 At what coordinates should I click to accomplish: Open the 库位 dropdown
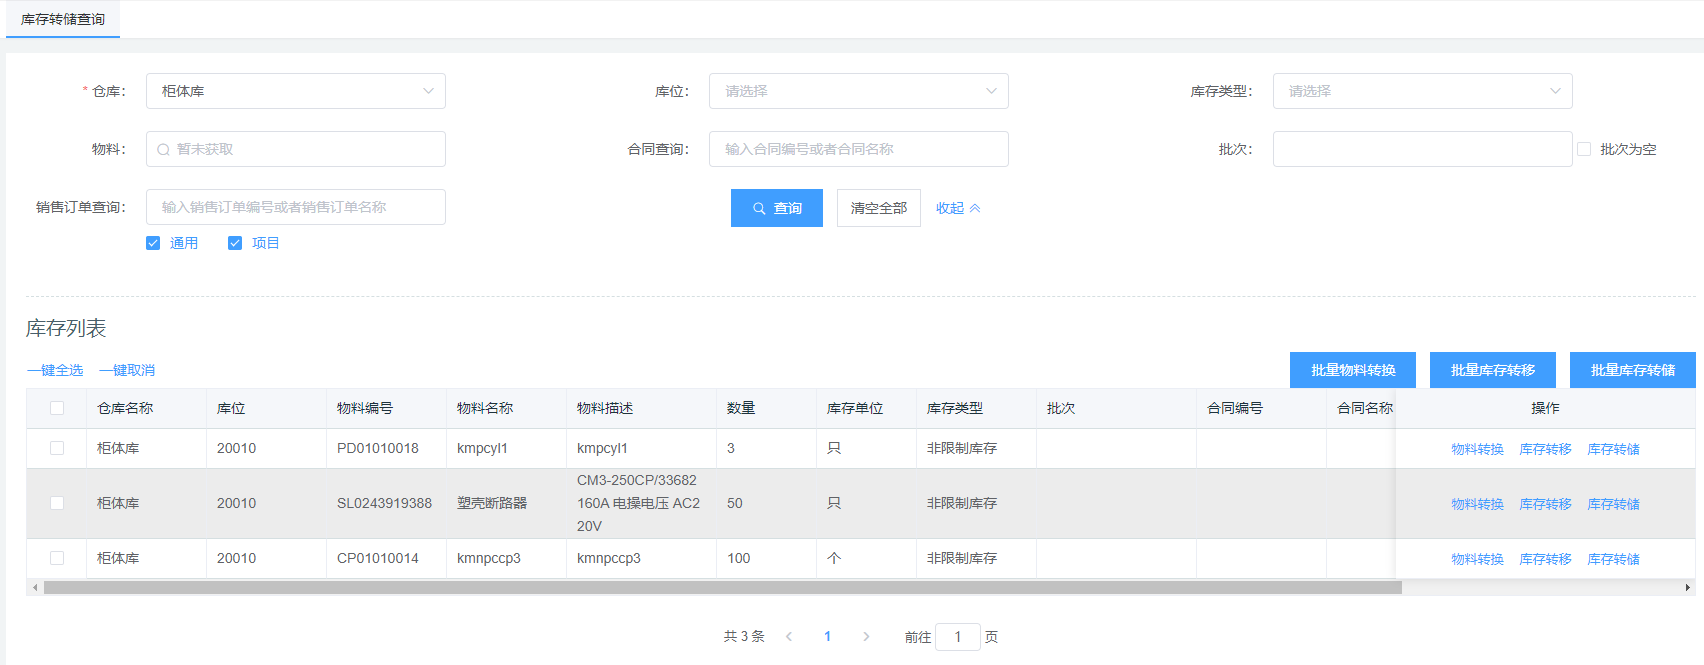click(858, 91)
